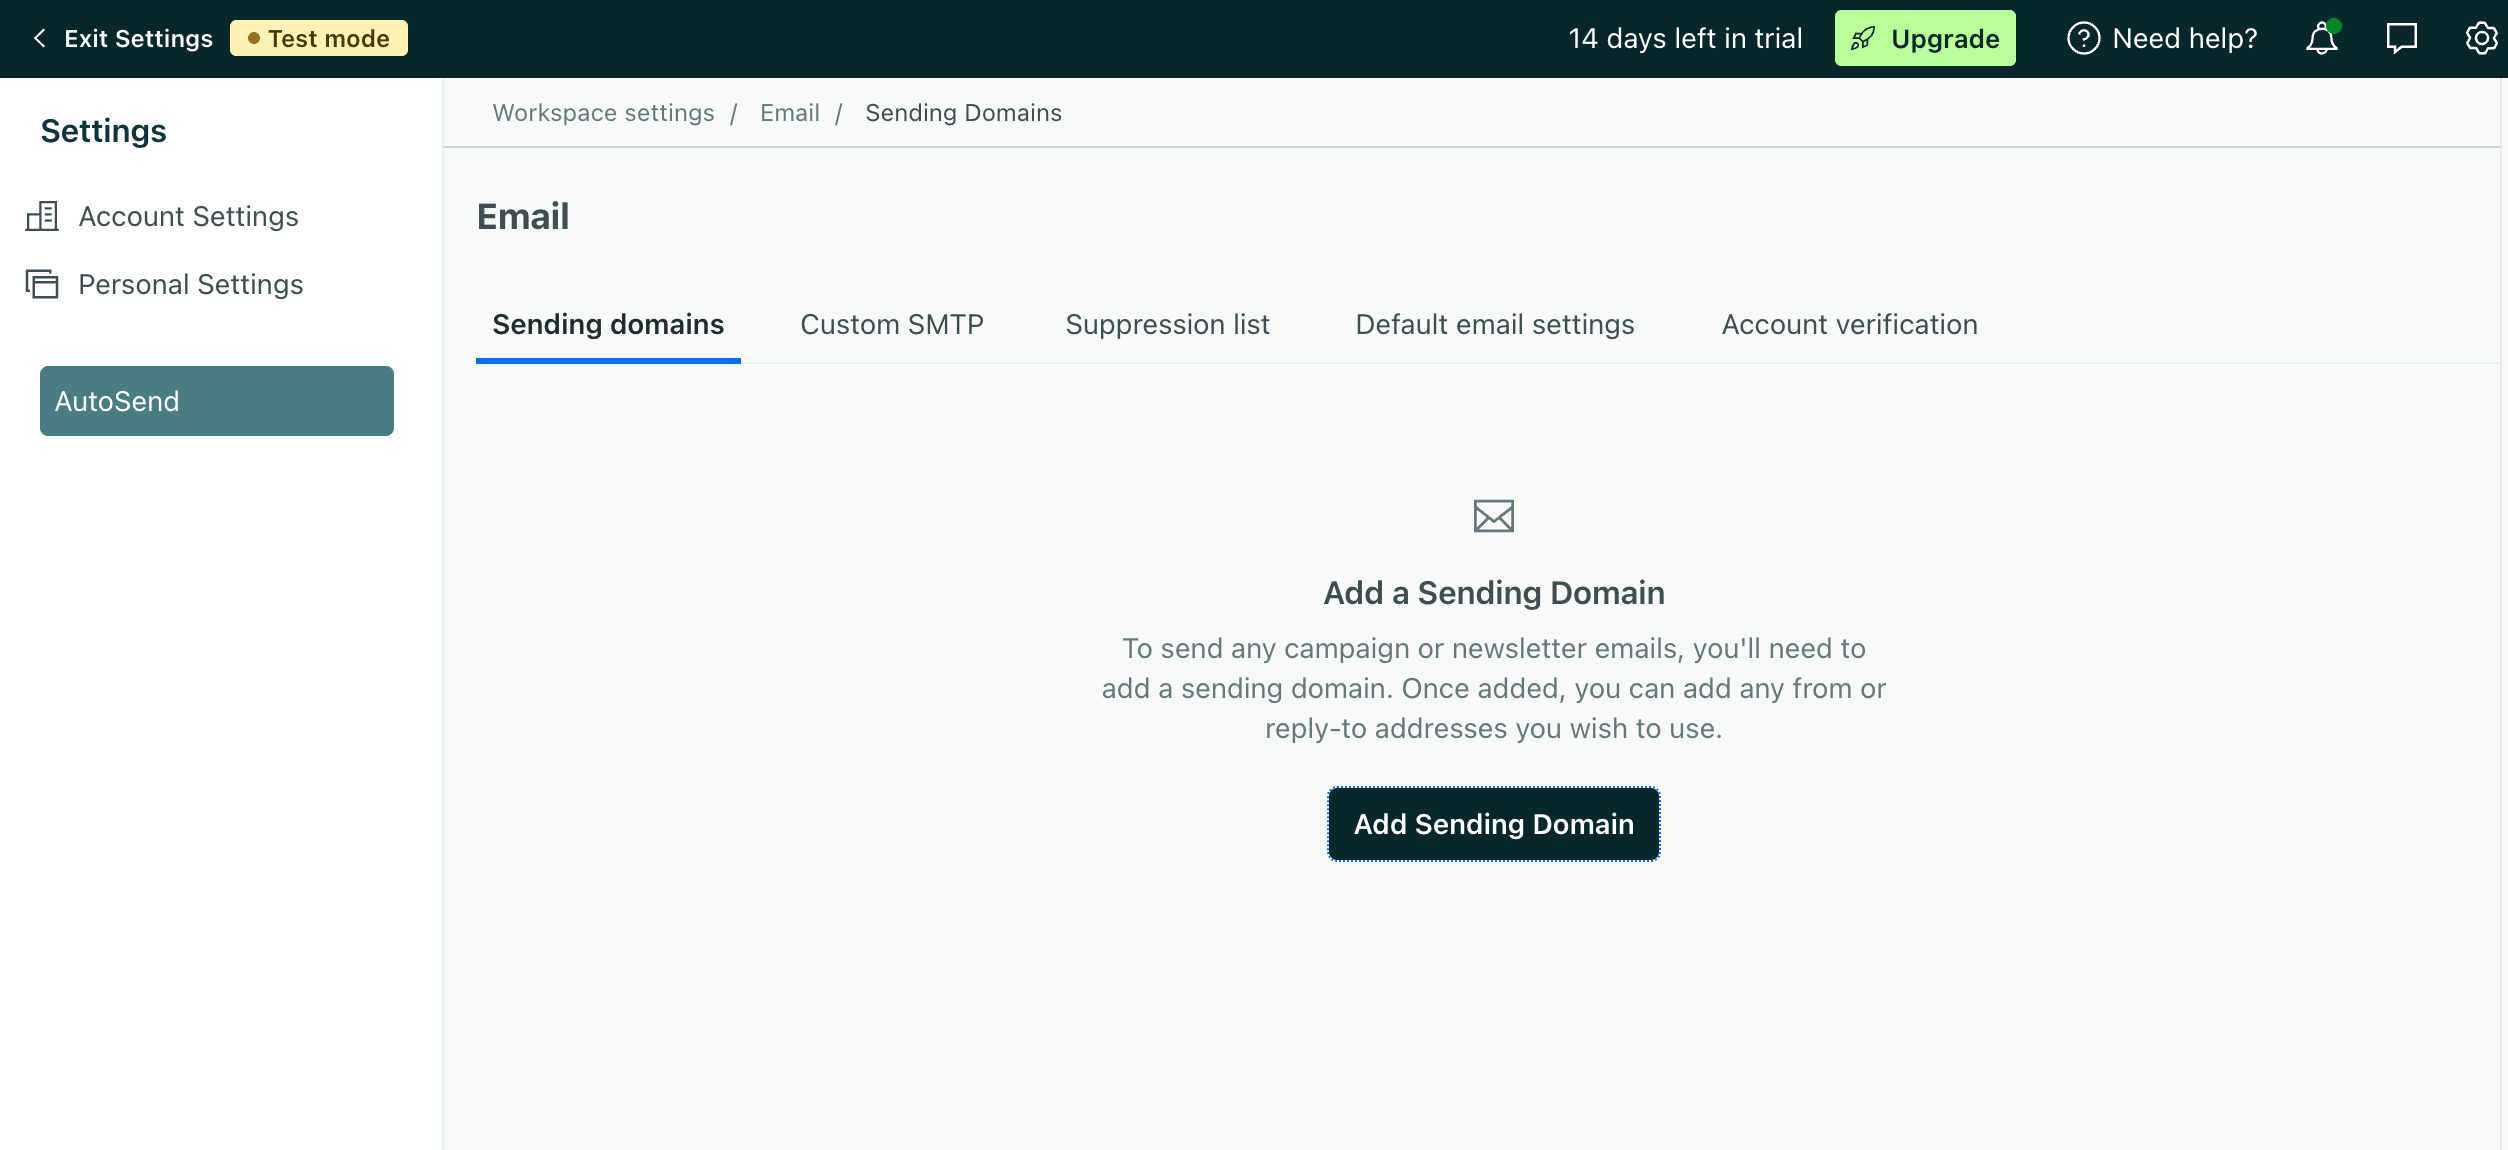Click the notifications bell icon
This screenshot has height=1150, width=2508.
click(2321, 39)
